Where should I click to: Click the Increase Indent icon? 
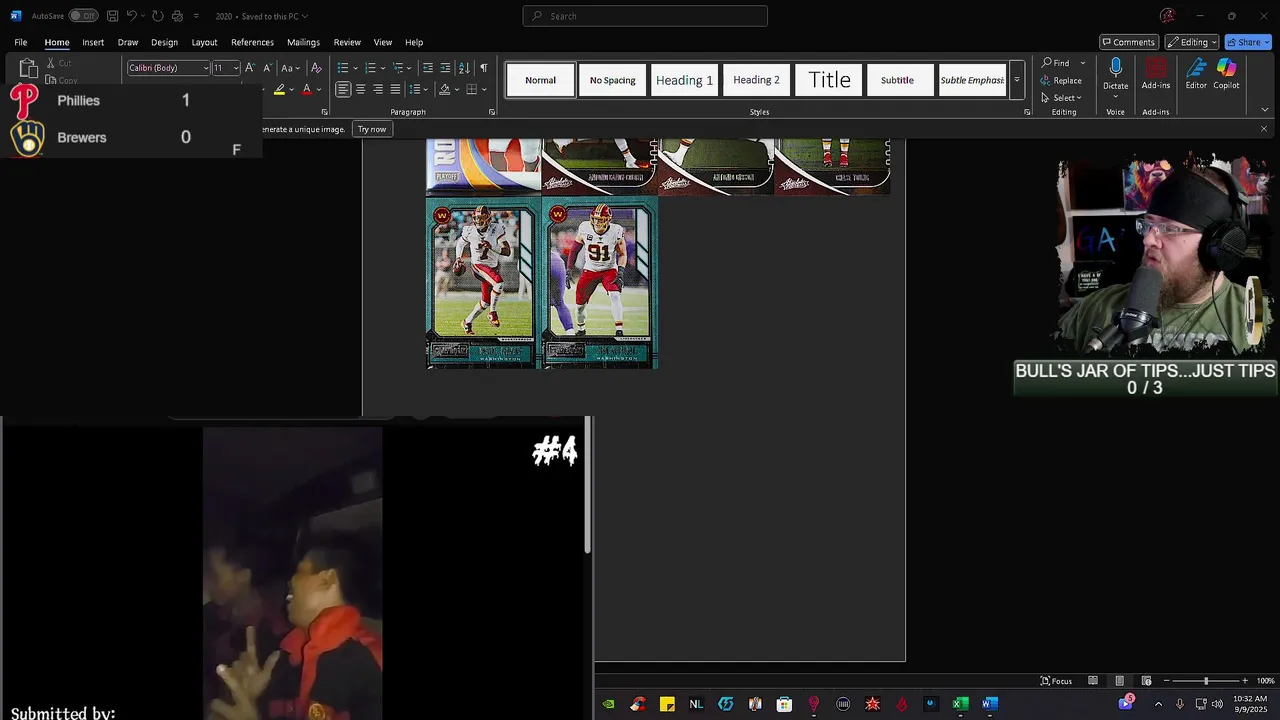(x=445, y=68)
